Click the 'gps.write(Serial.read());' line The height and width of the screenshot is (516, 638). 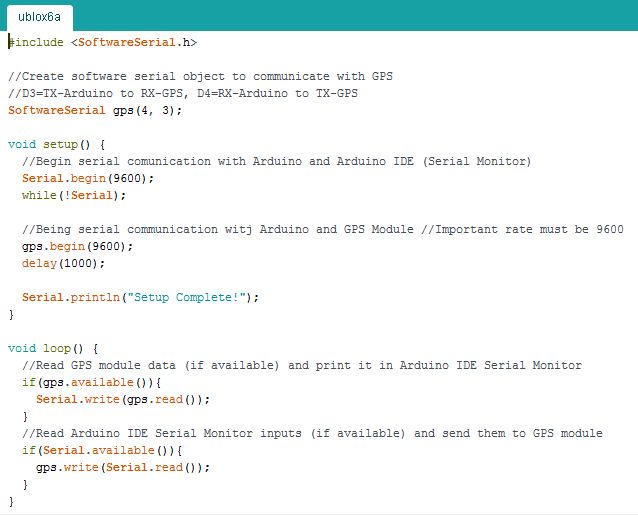point(123,468)
